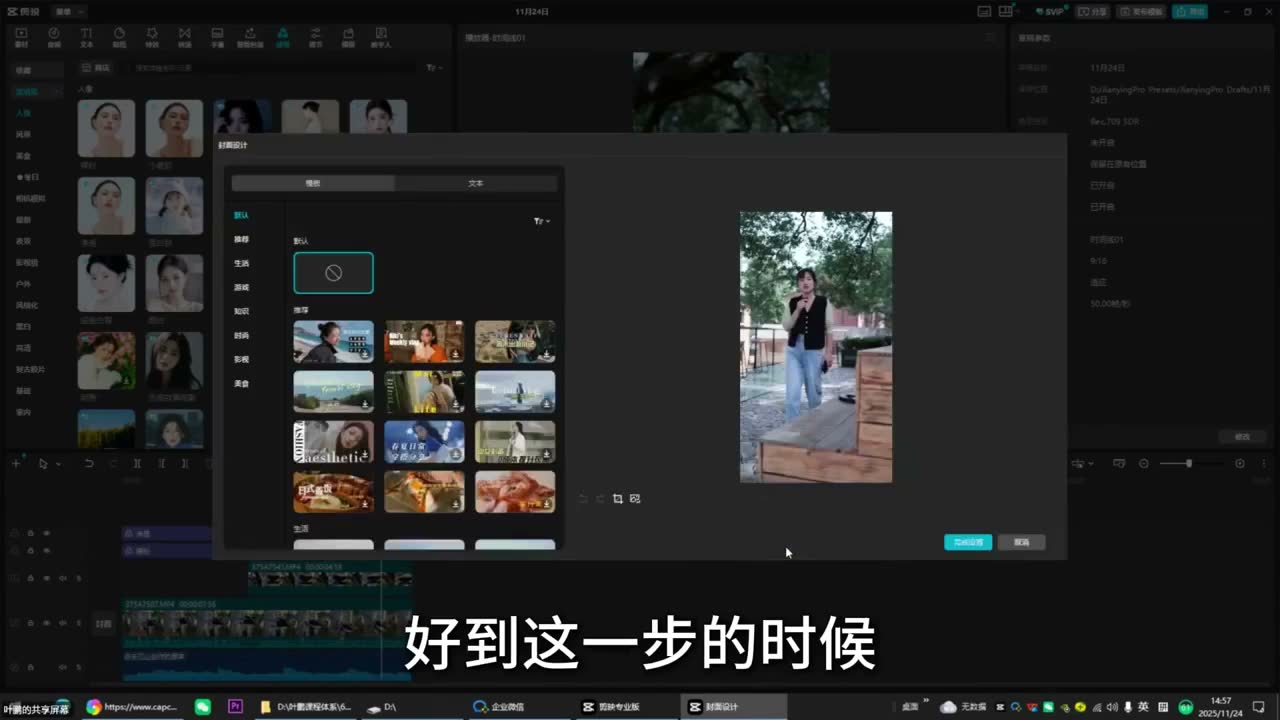The image size is (1280, 720).
Task: Click timeline zoom-in magnifier icon
Action: (1240, 464)
